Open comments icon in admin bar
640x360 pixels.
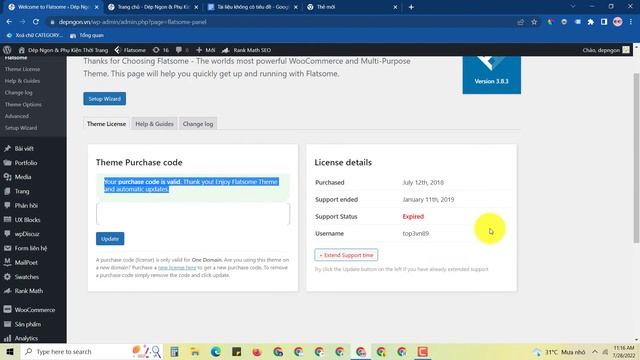point(182,50)
